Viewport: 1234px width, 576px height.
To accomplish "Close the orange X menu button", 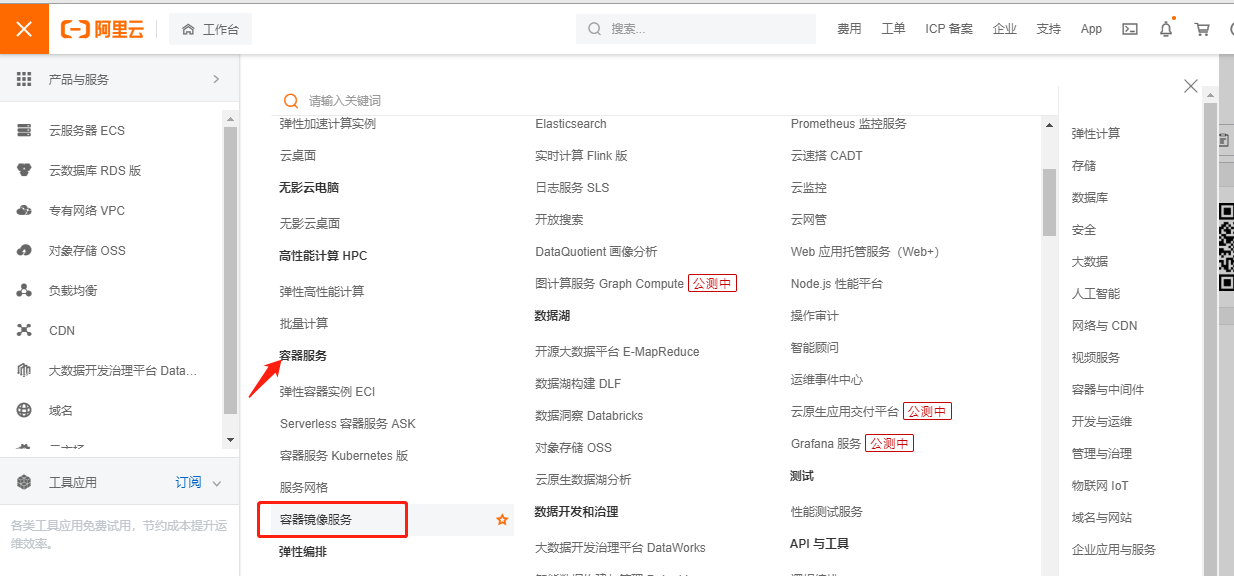I will click(24, 29).
